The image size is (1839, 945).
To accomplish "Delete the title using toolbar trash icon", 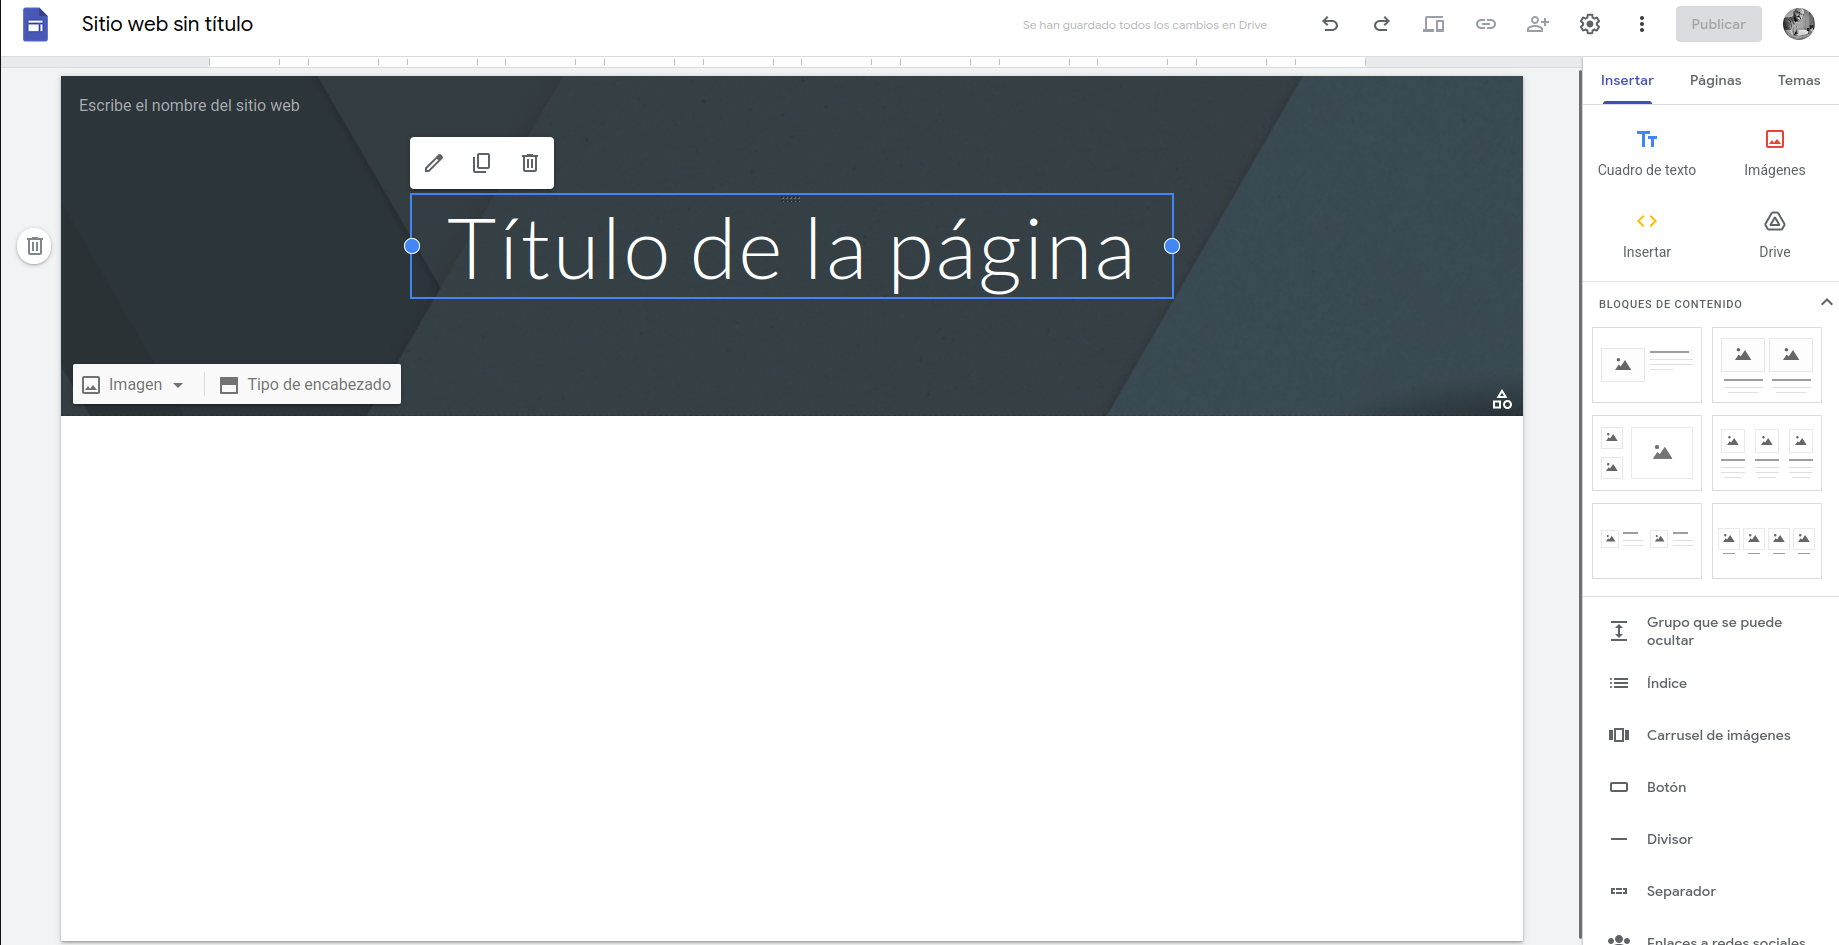I will (530, 163).
